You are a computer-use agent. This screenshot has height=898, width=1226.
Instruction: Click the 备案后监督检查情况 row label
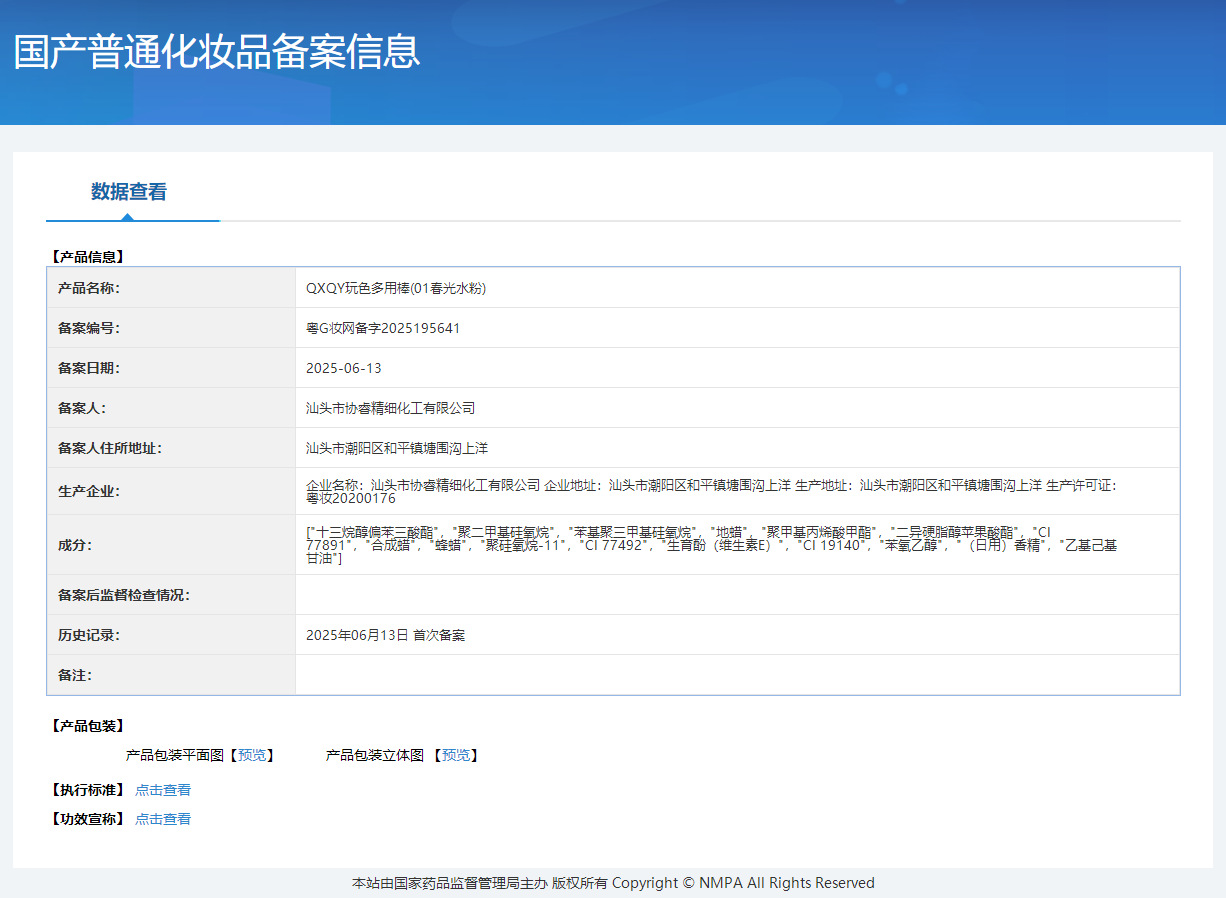[124, 595]
